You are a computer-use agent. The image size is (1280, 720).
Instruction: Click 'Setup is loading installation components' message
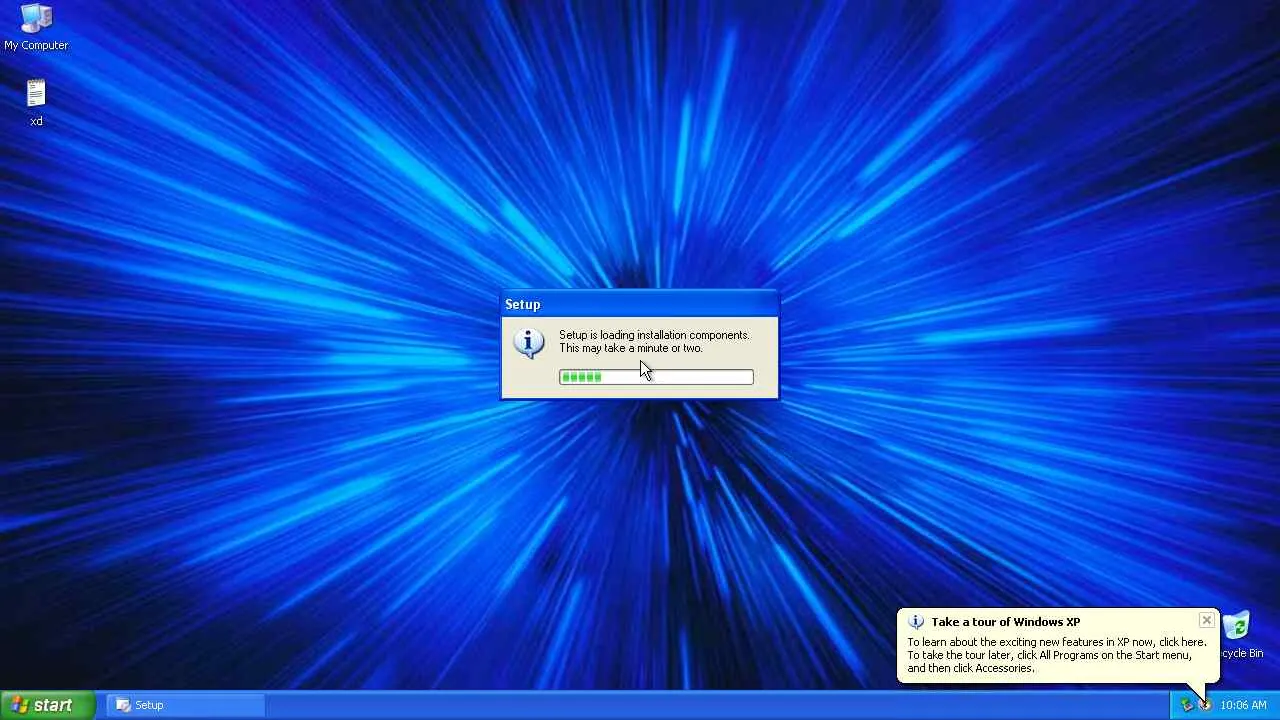coord(654,335)
